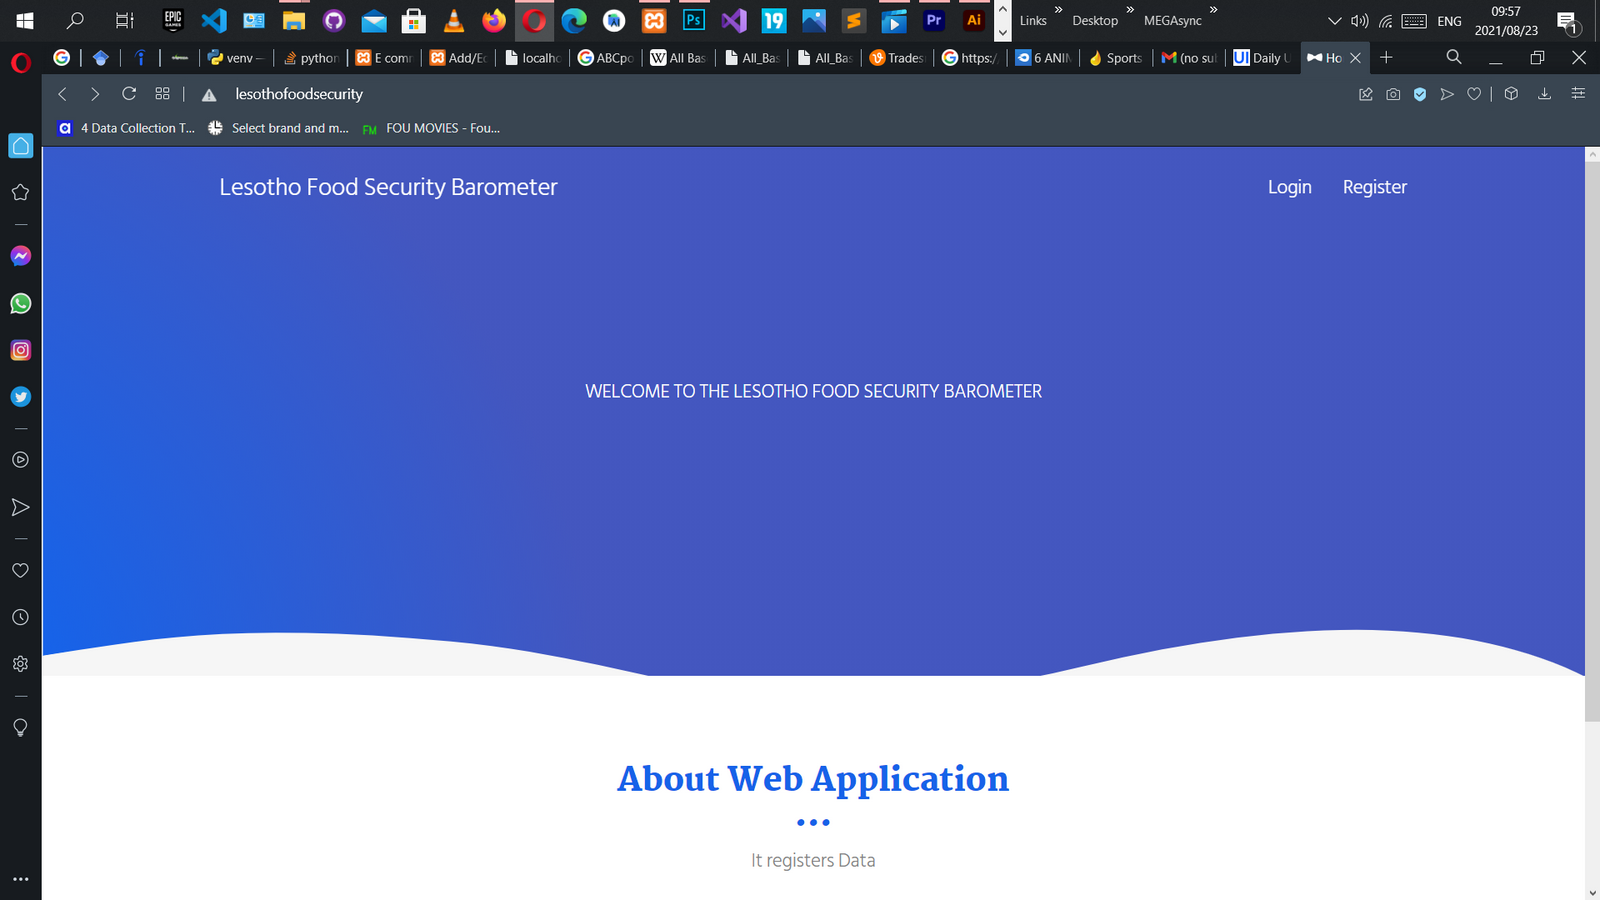Open History from the sidebar clock icon

pos(20,617)
